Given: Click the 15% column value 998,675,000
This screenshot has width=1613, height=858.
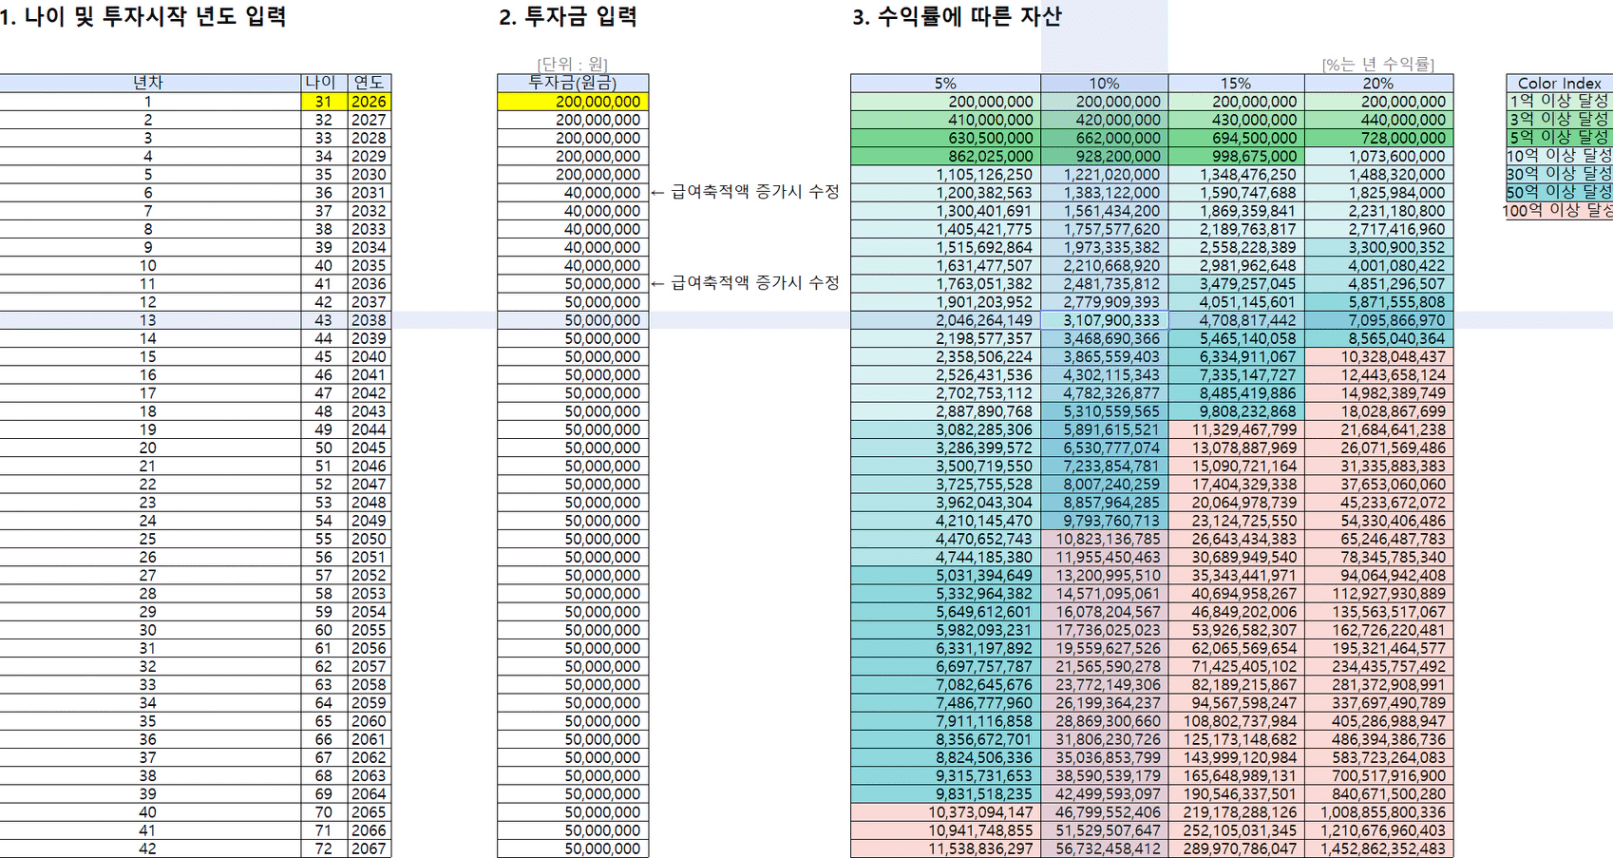Looking at the screenshot, I should 1236,156.
